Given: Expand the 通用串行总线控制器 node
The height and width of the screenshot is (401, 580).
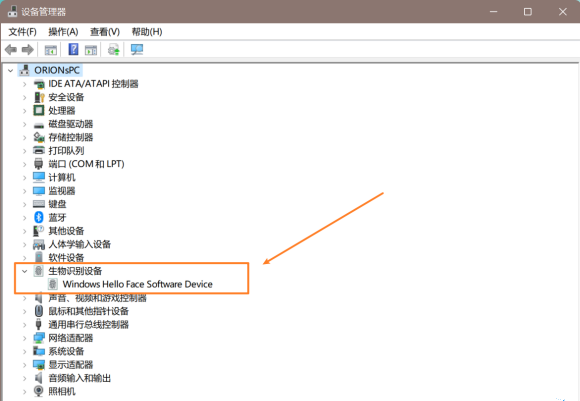Looking at the screenshot, I should [25, 325].
